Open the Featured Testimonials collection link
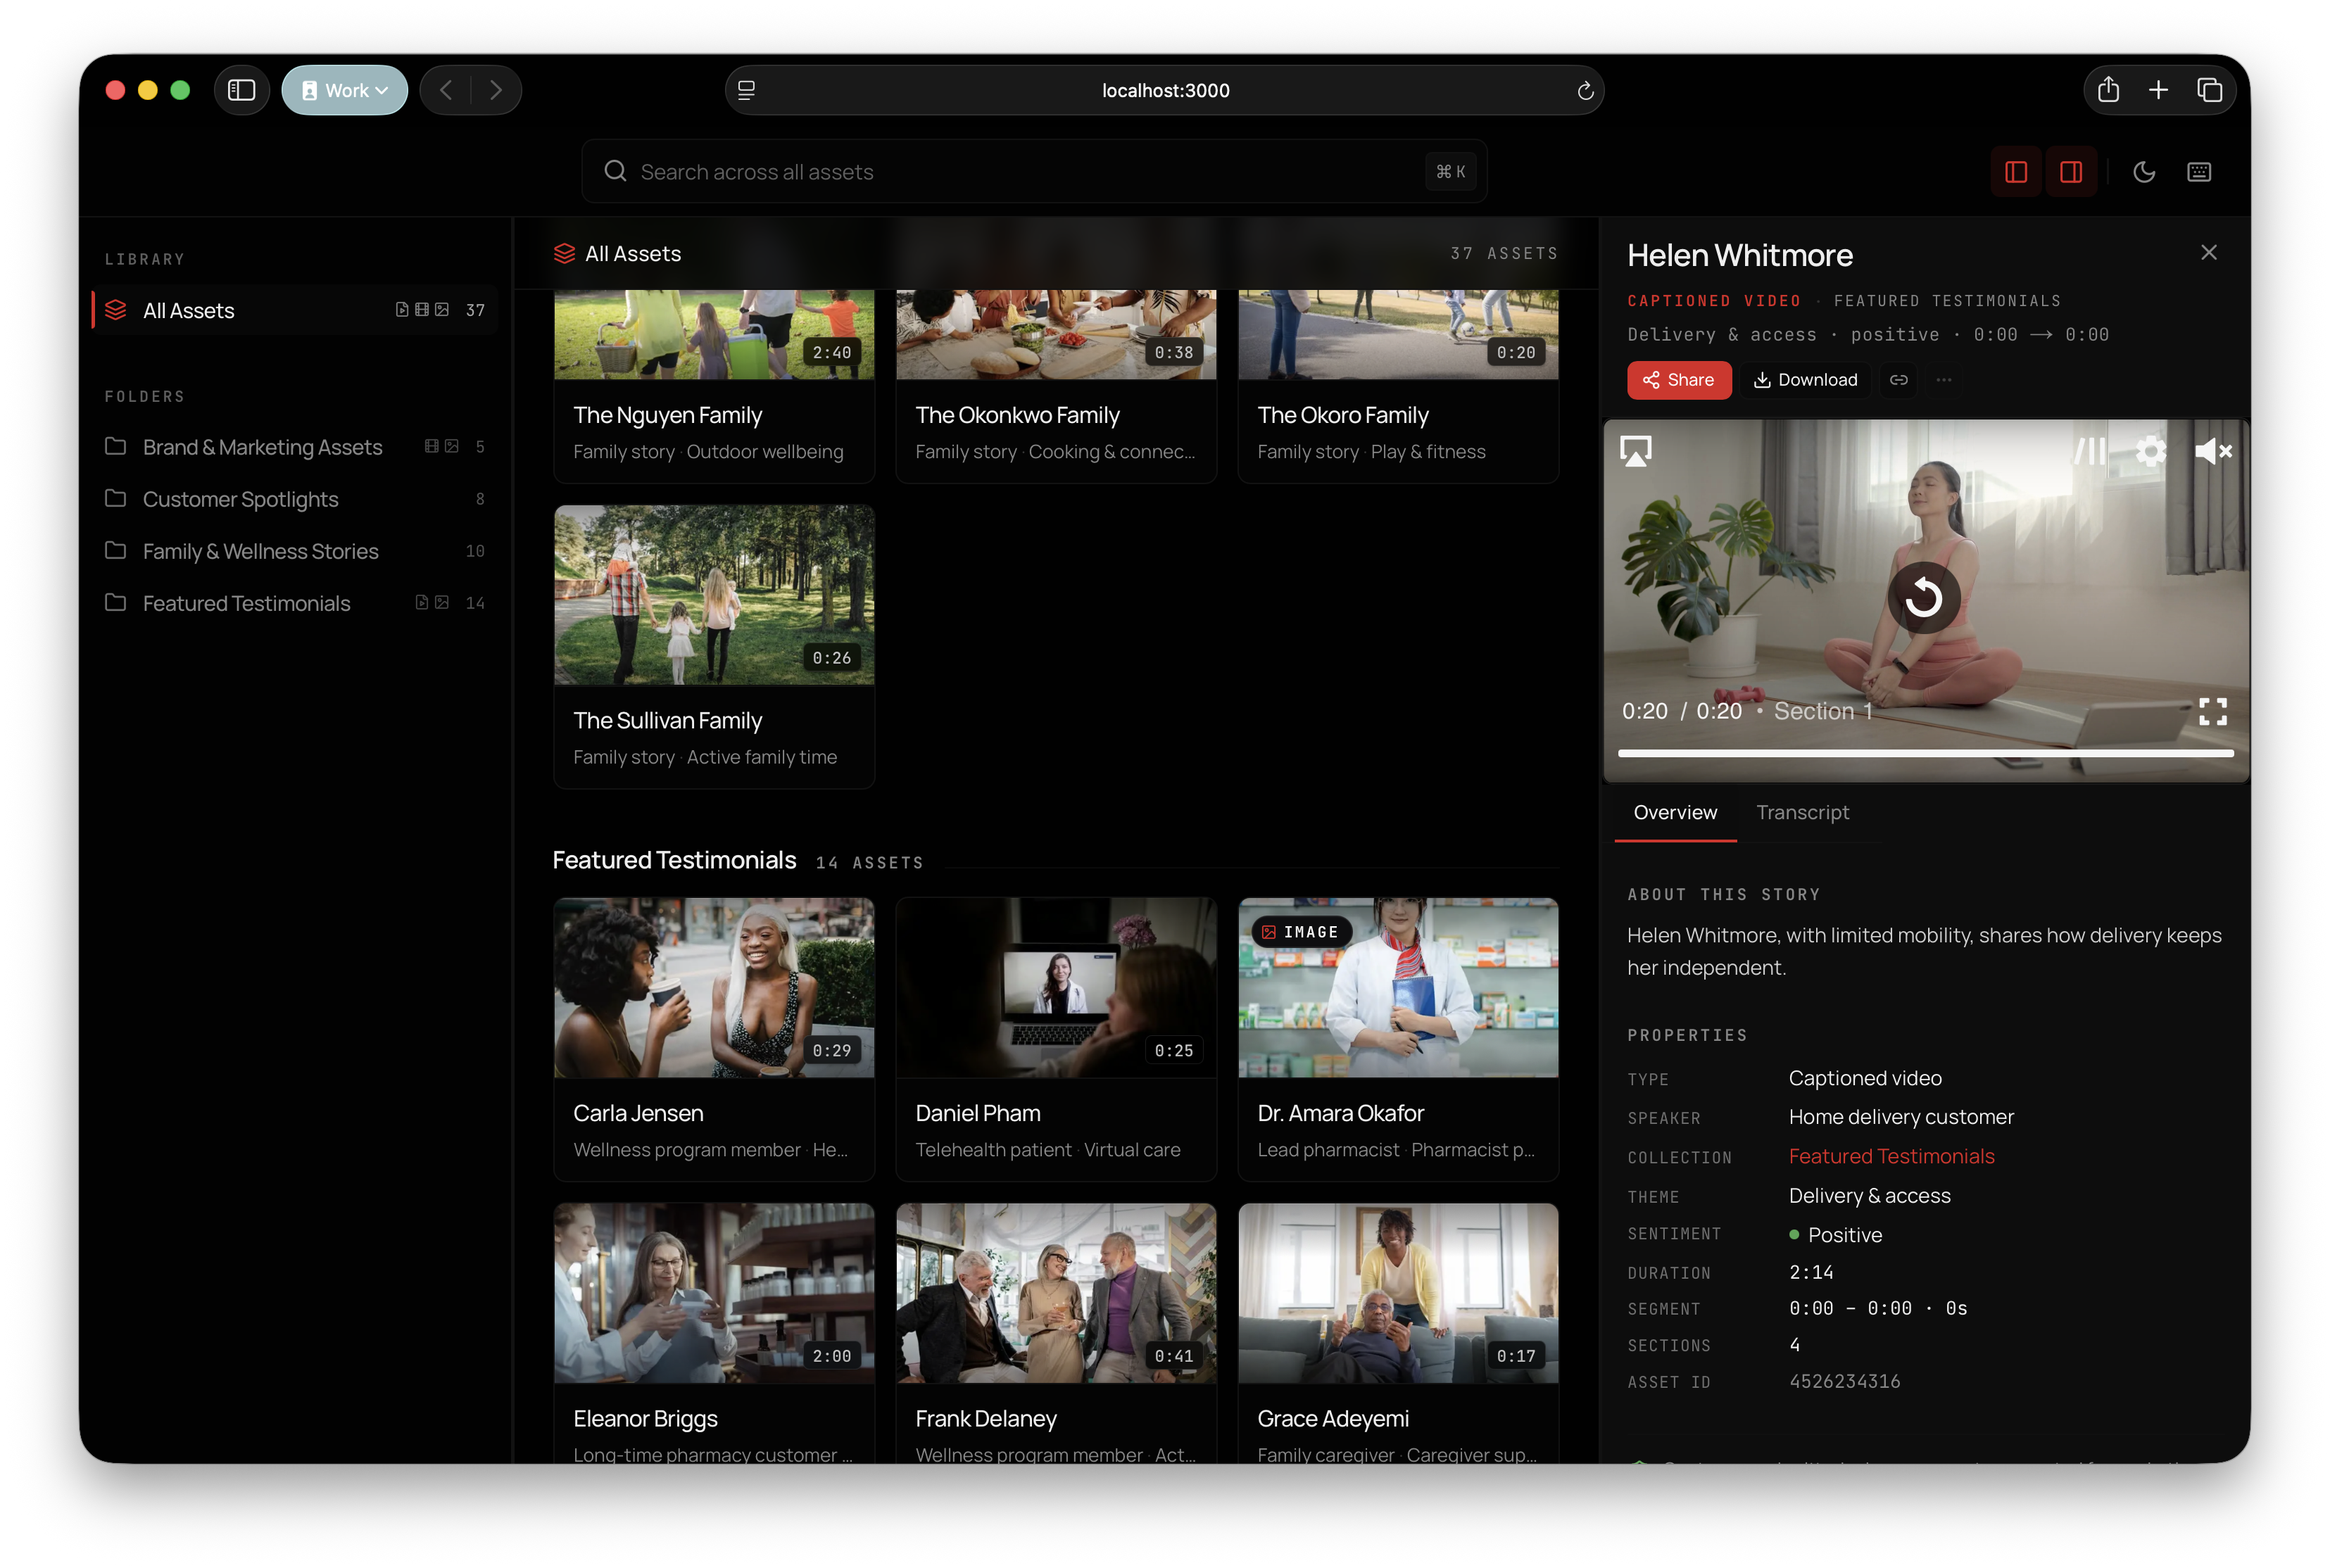 1891,1156
